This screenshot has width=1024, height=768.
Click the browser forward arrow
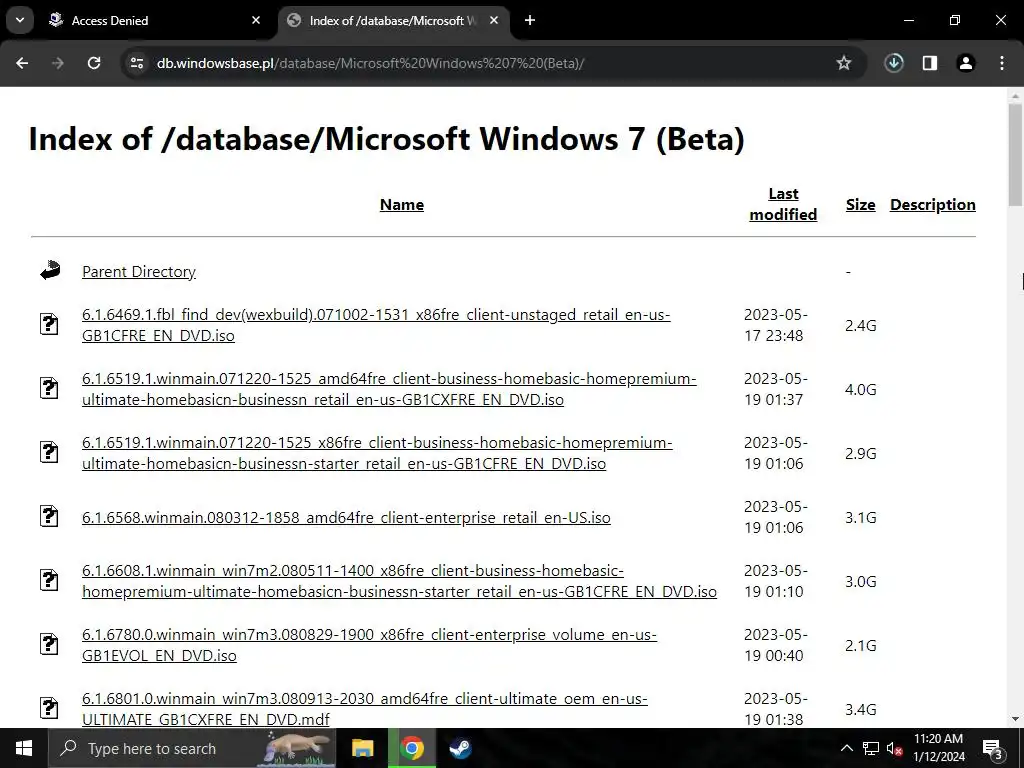pyautogui.click(x=58, y=63)
